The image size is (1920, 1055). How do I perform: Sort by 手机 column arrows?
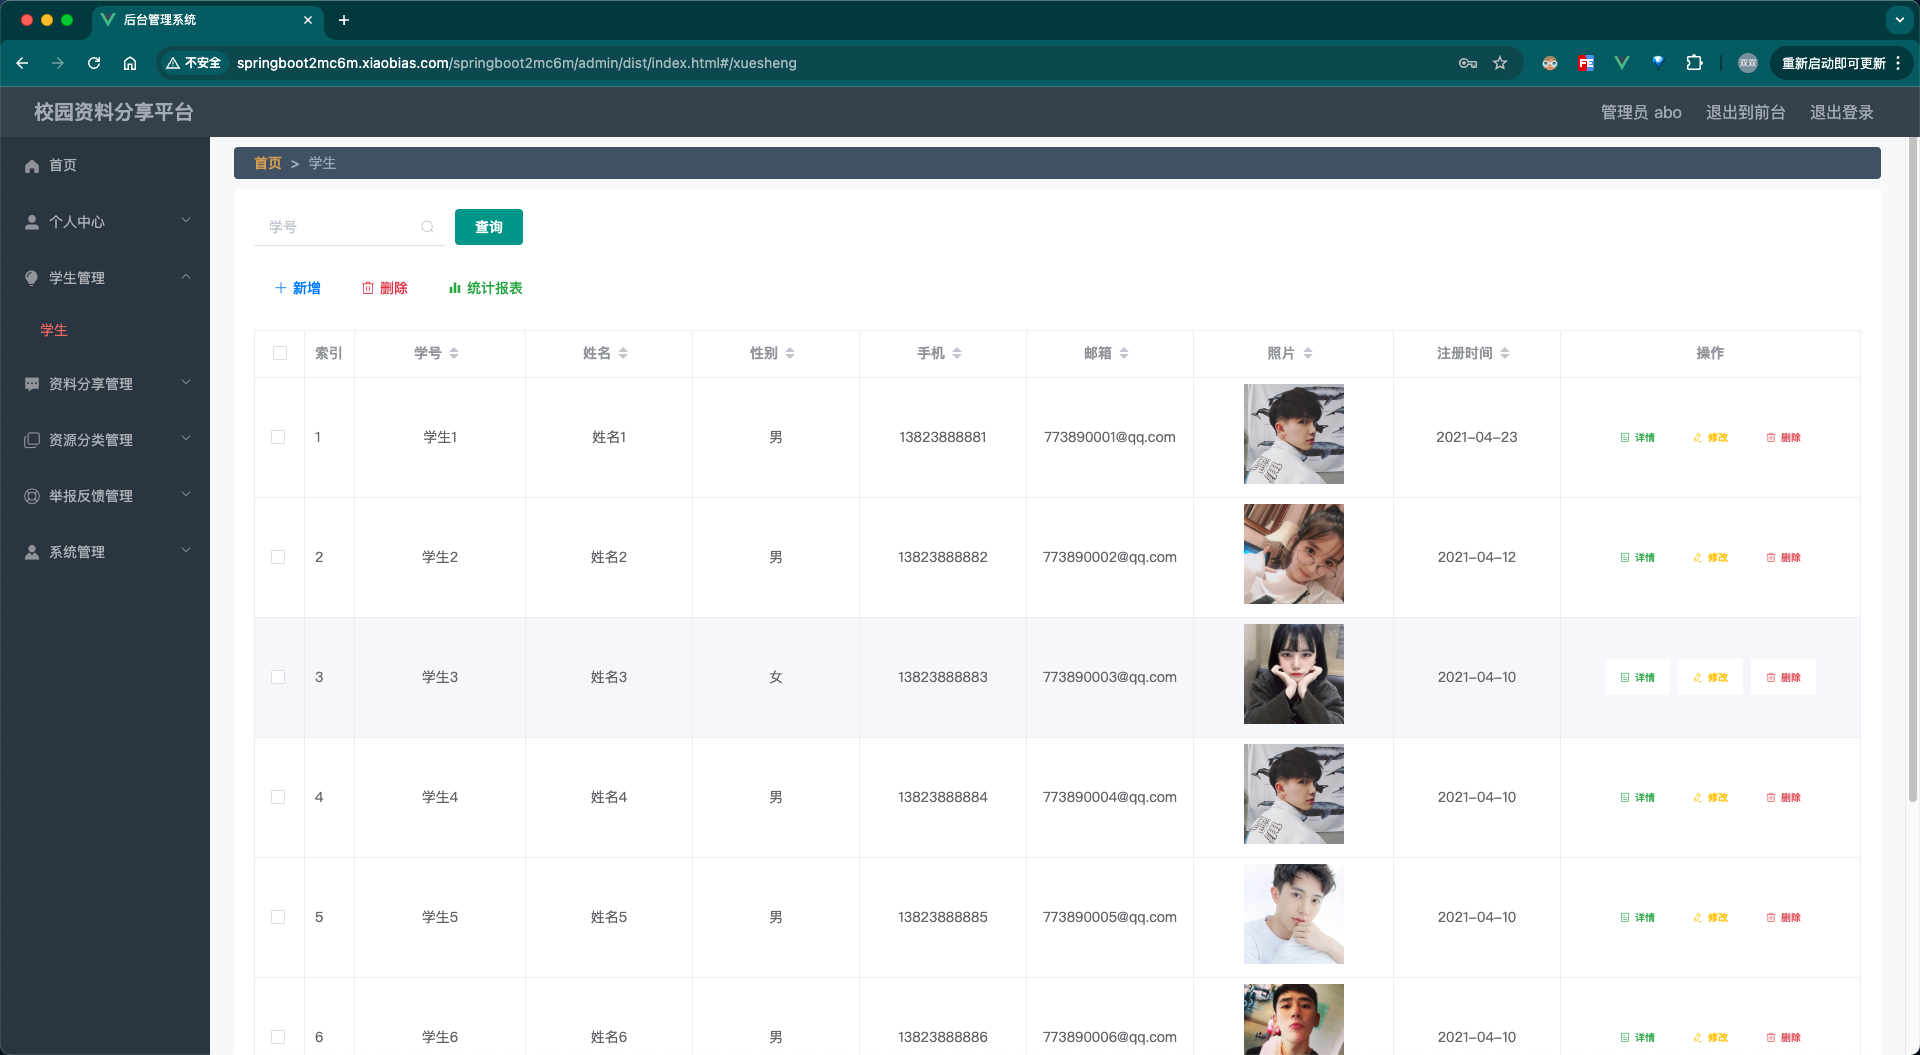tap(957, 353)
